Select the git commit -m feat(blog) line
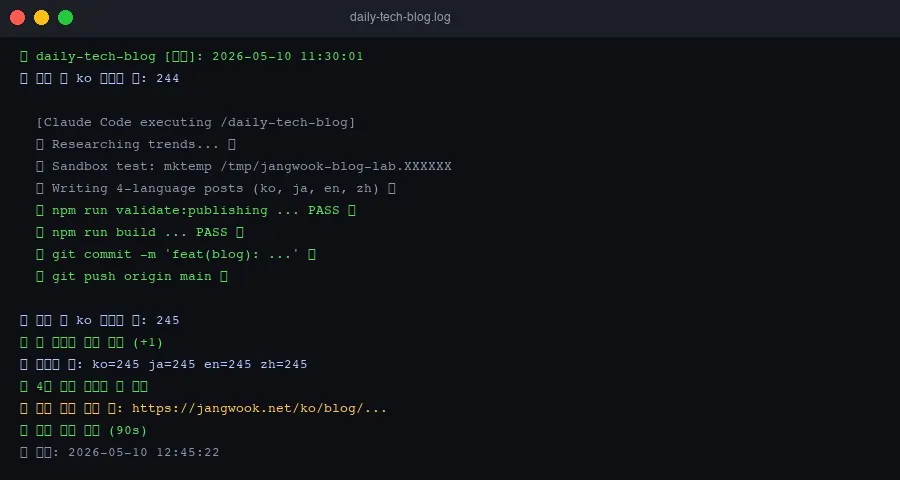The height and width of the screenshot is (480, 900). 176,254
